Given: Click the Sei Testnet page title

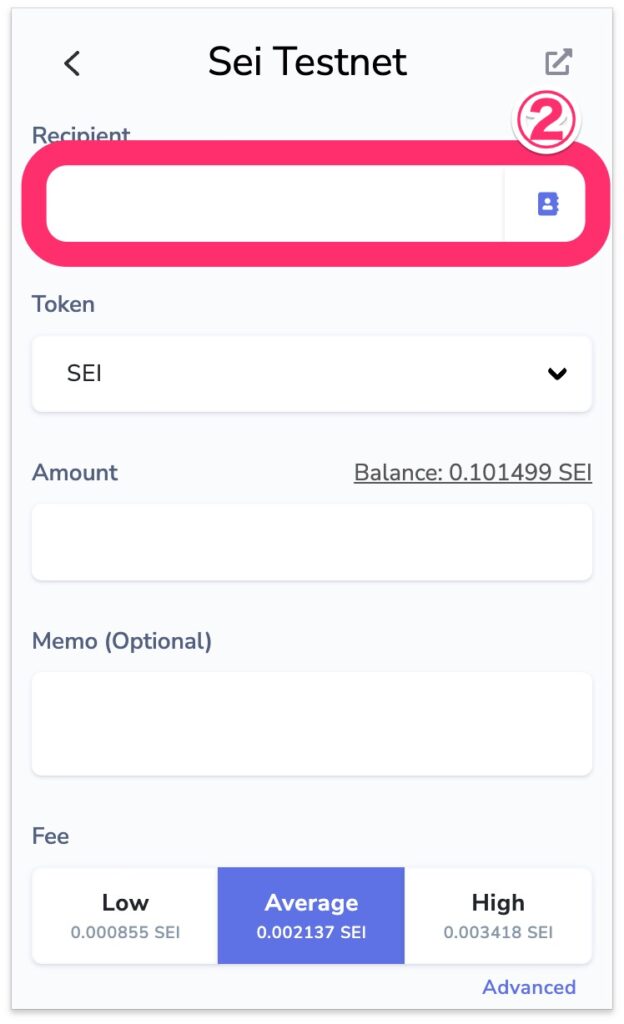Looking at the screenshot, I should point(307,62).
